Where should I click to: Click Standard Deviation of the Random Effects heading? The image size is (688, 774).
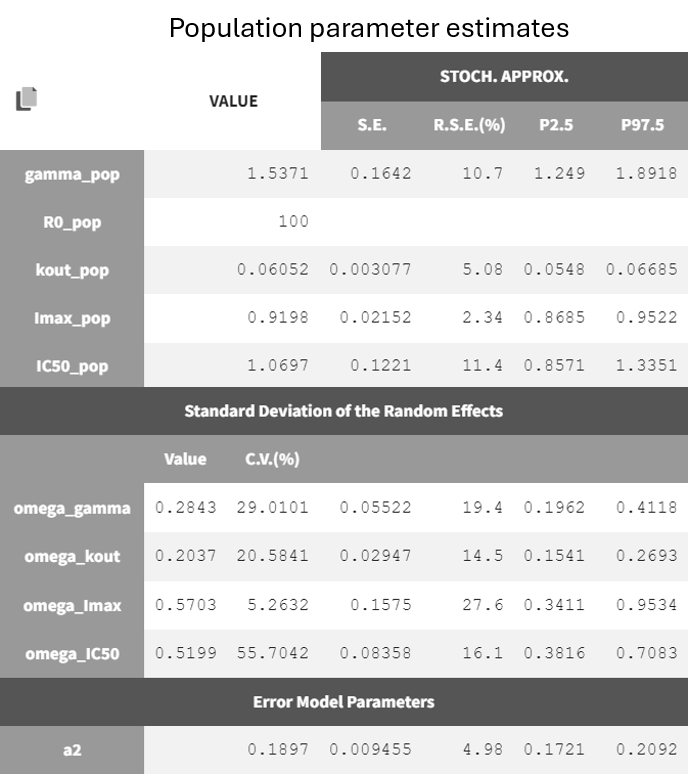[x=344, y=411]
